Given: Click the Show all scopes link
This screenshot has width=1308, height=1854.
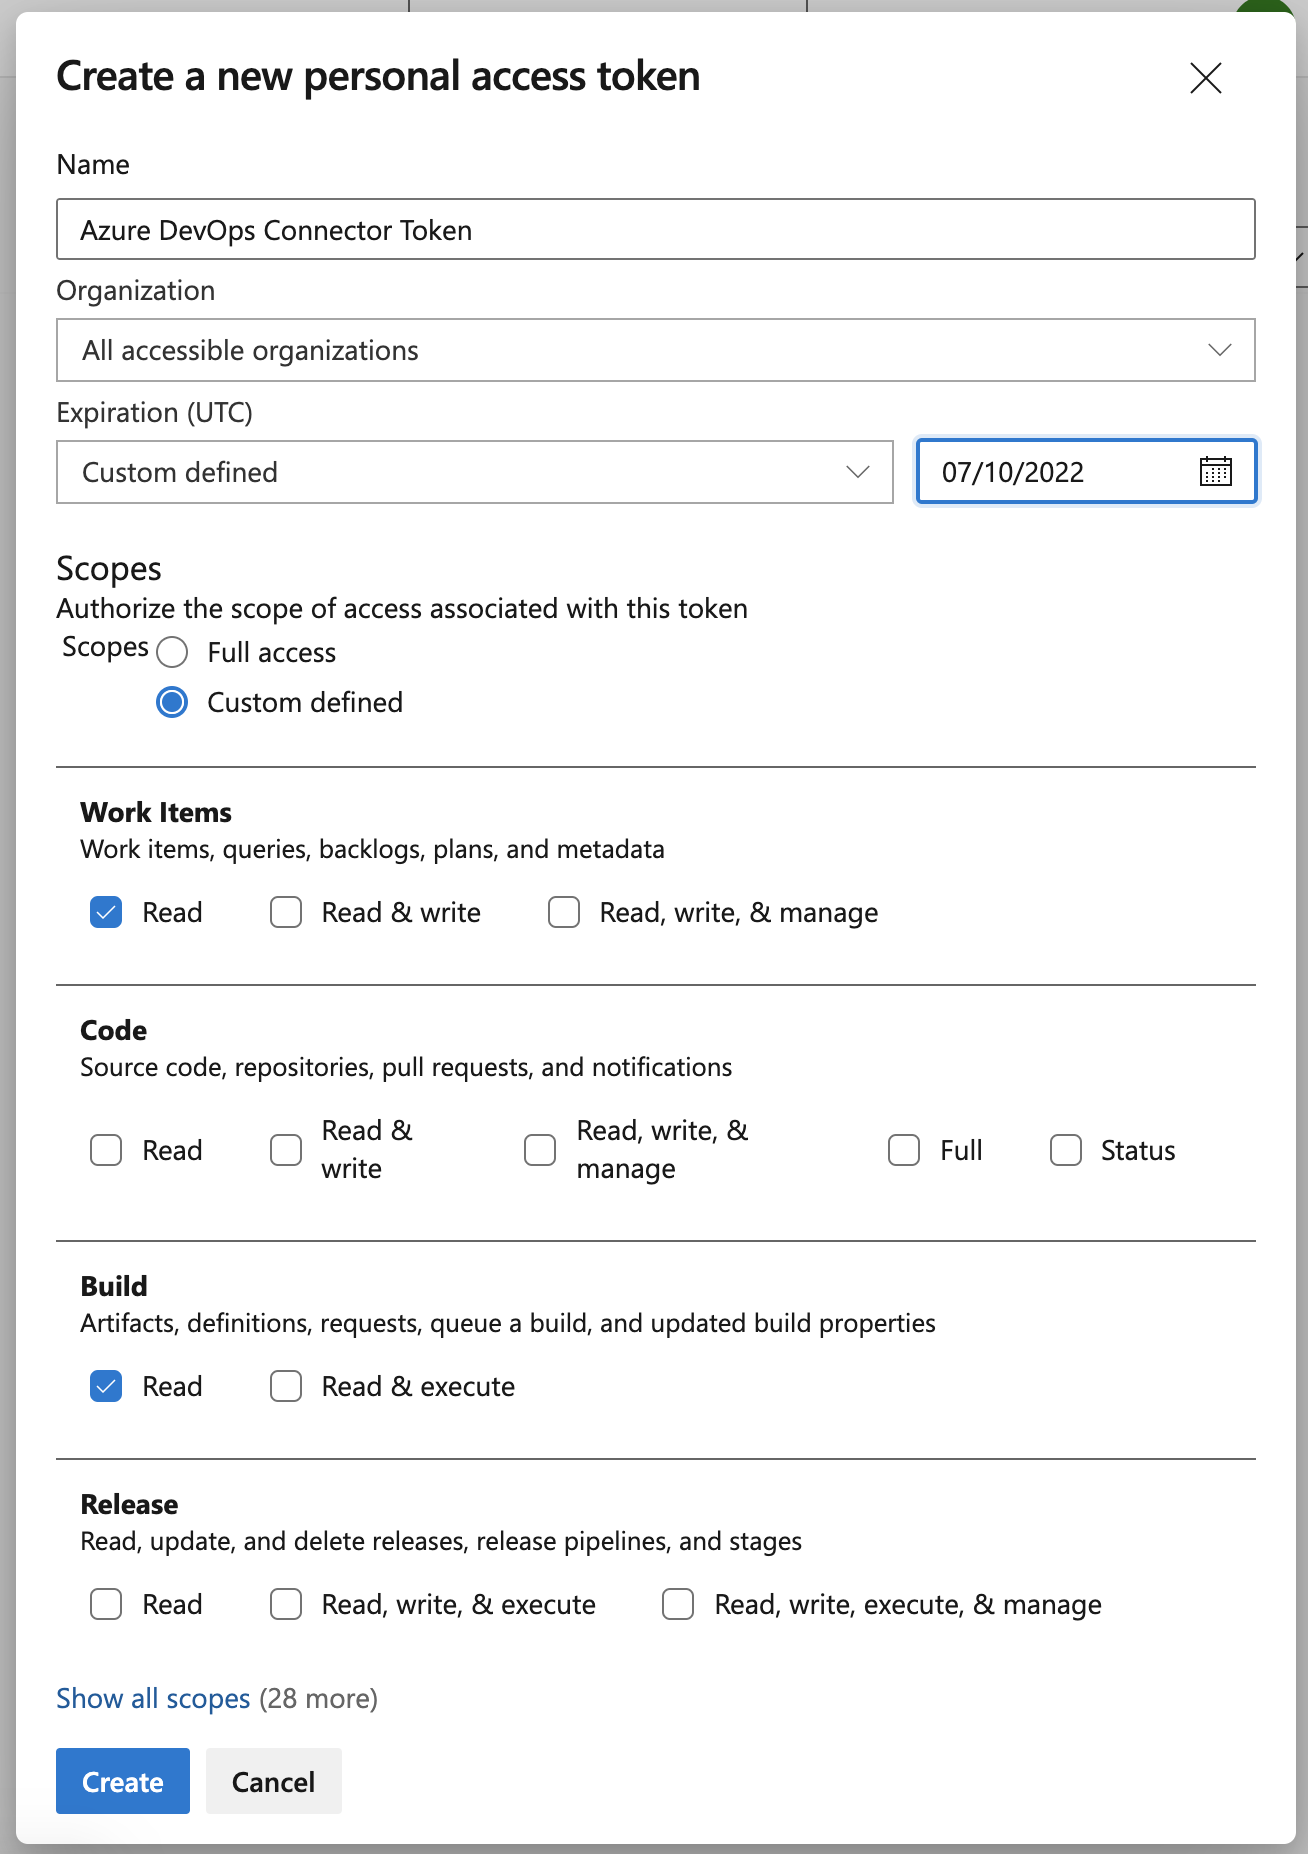Looking at the screenshot, I should coord(153,1698).
